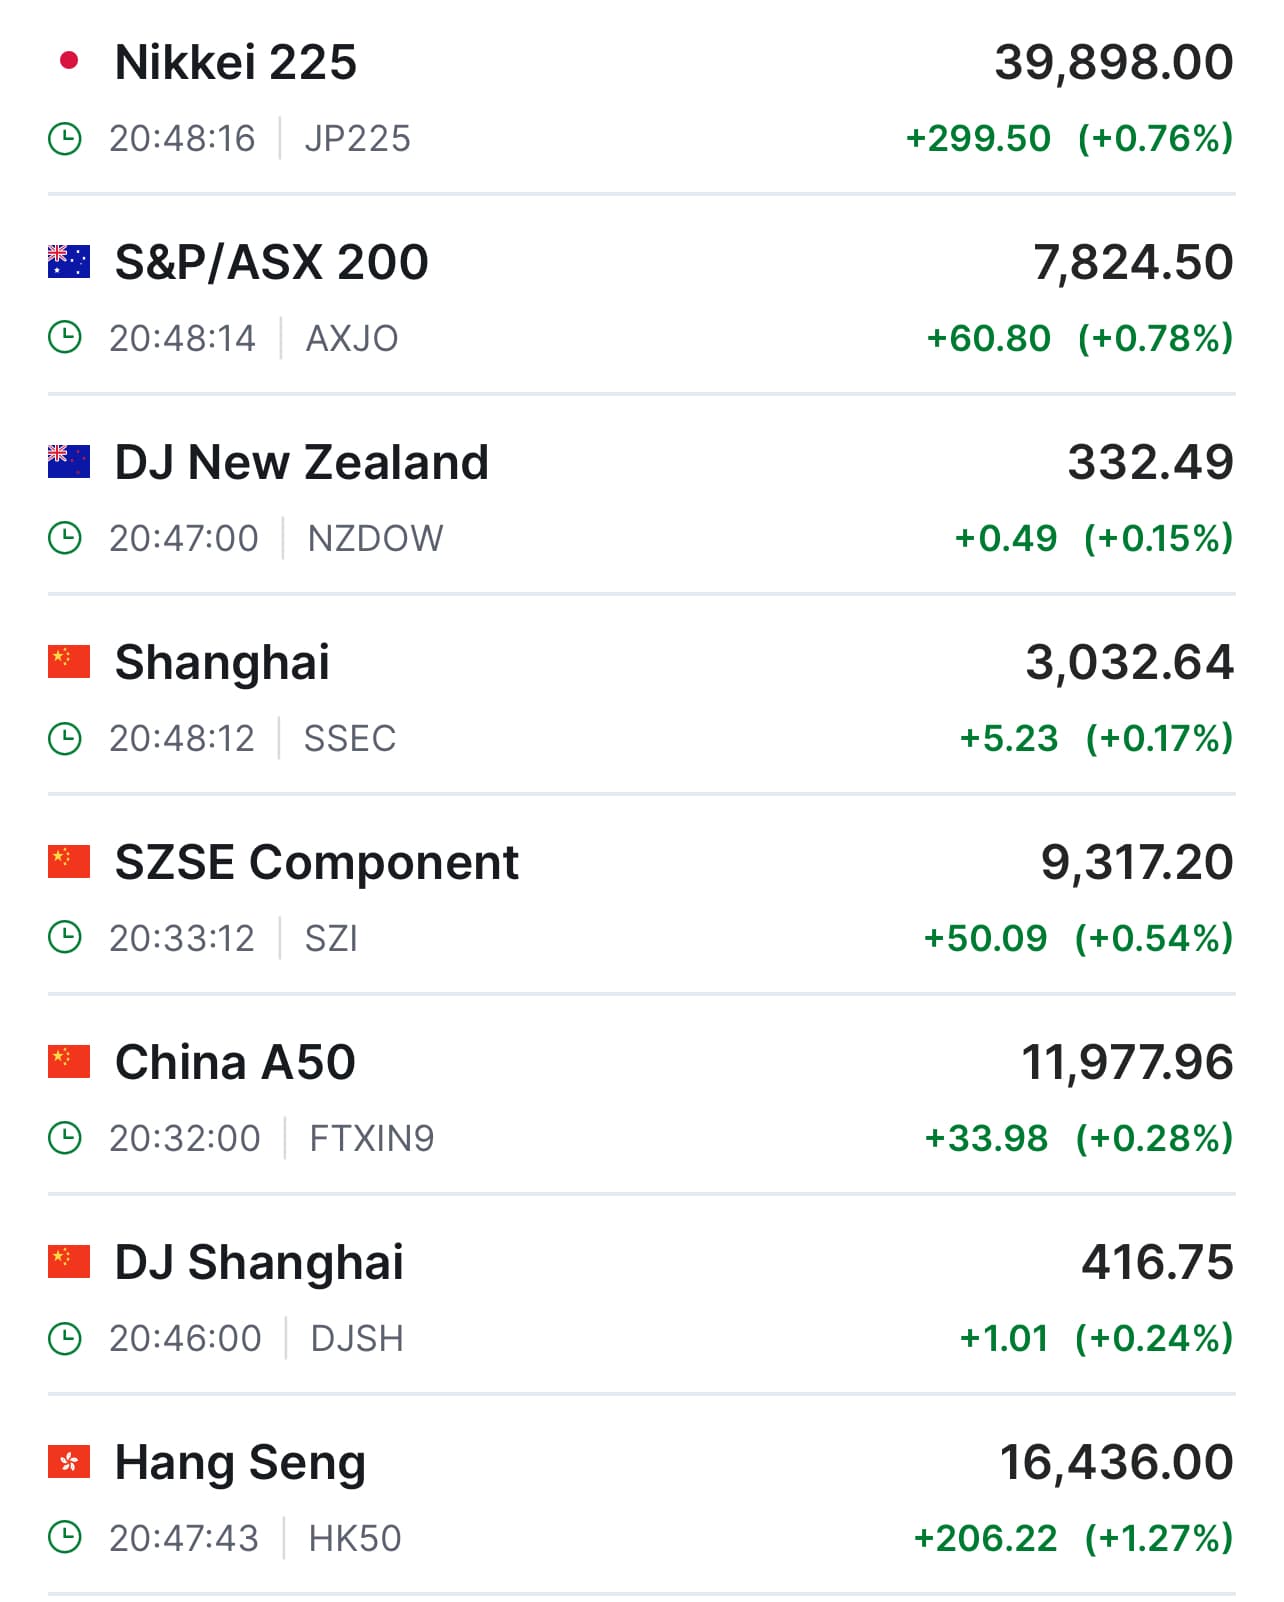1284x1602 pixels.
Task: Tap the Australian flag next to S&P/ASX 200
Action: coord(69,261)
